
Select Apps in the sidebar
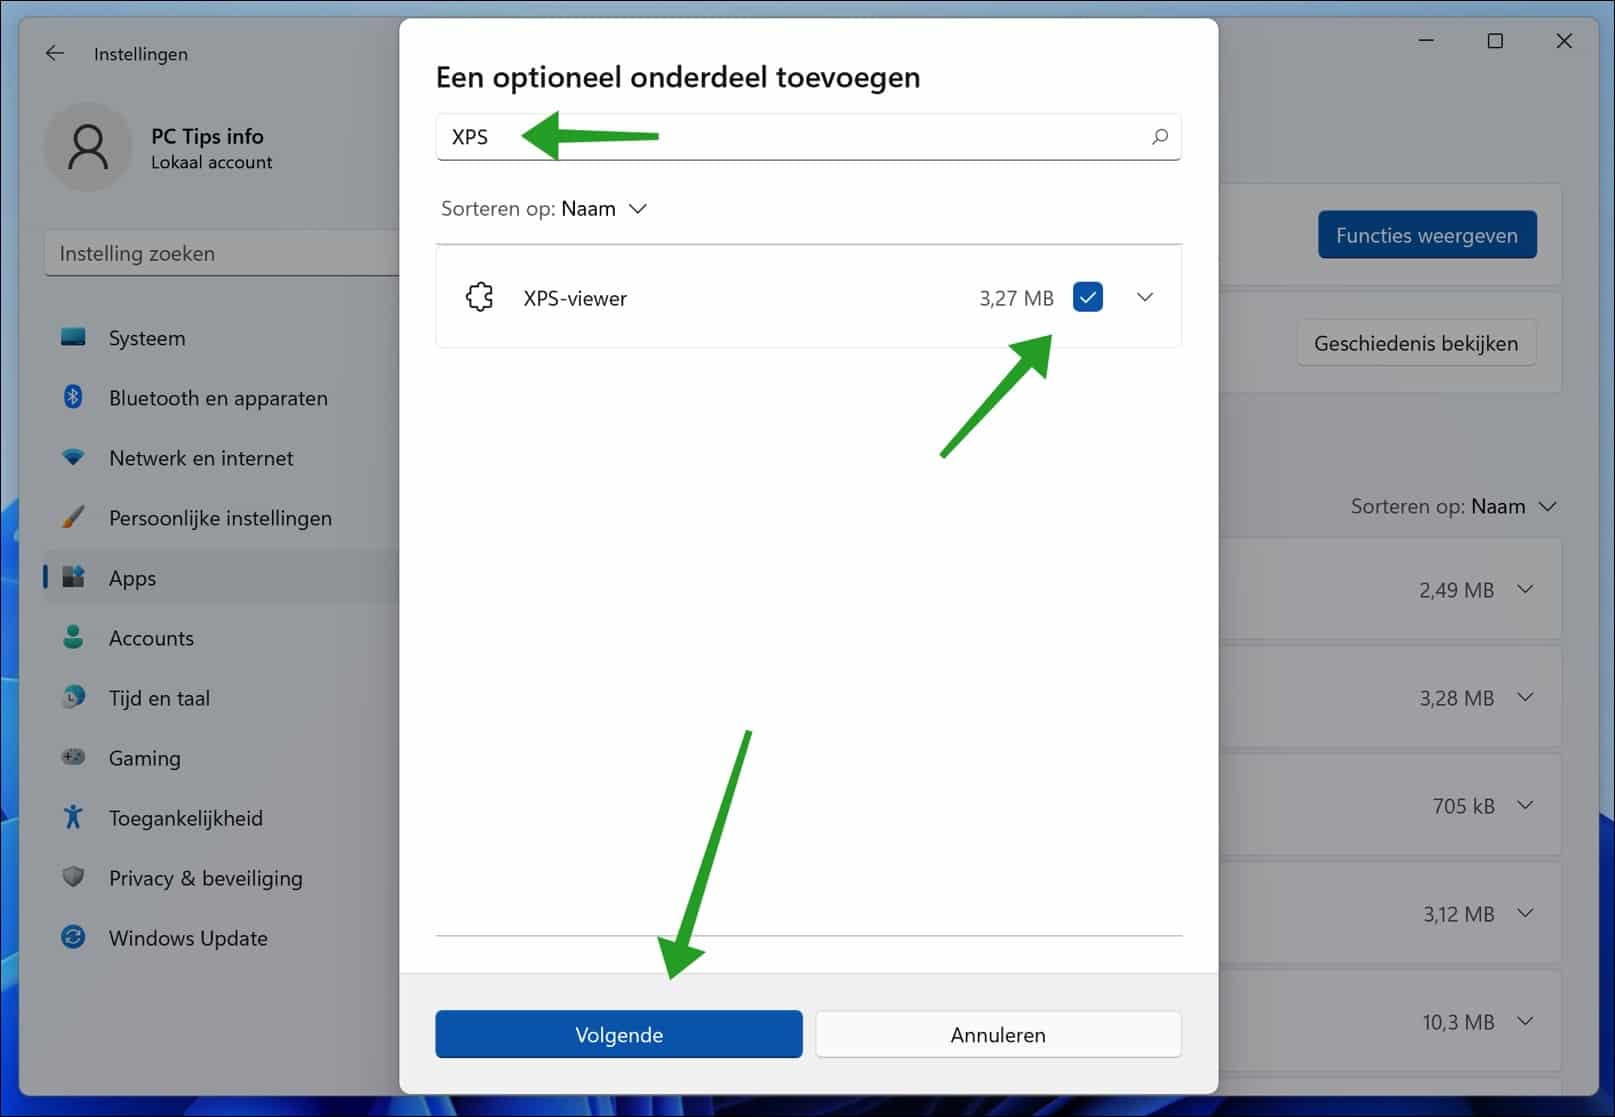131,577
